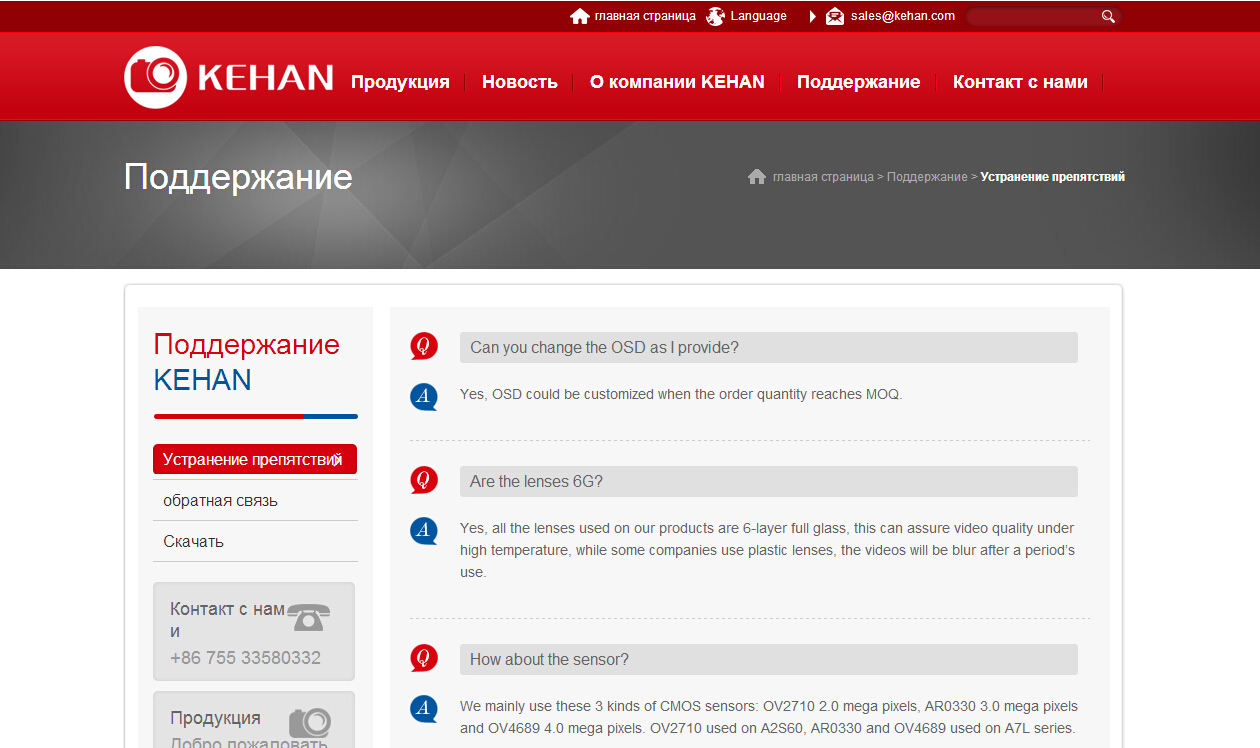Viewport: 1260px width, 748px height.
Task: Click the Продукция promo box
Action: coord(254,720)
